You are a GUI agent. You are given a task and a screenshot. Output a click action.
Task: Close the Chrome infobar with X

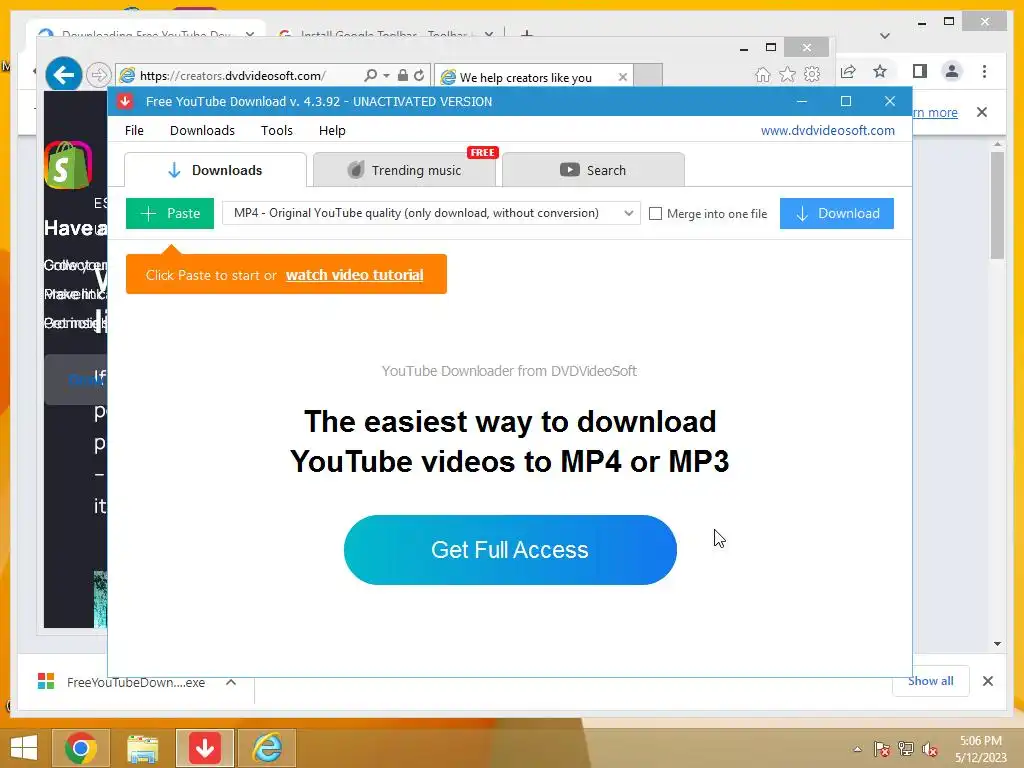(x=982, y=112)
